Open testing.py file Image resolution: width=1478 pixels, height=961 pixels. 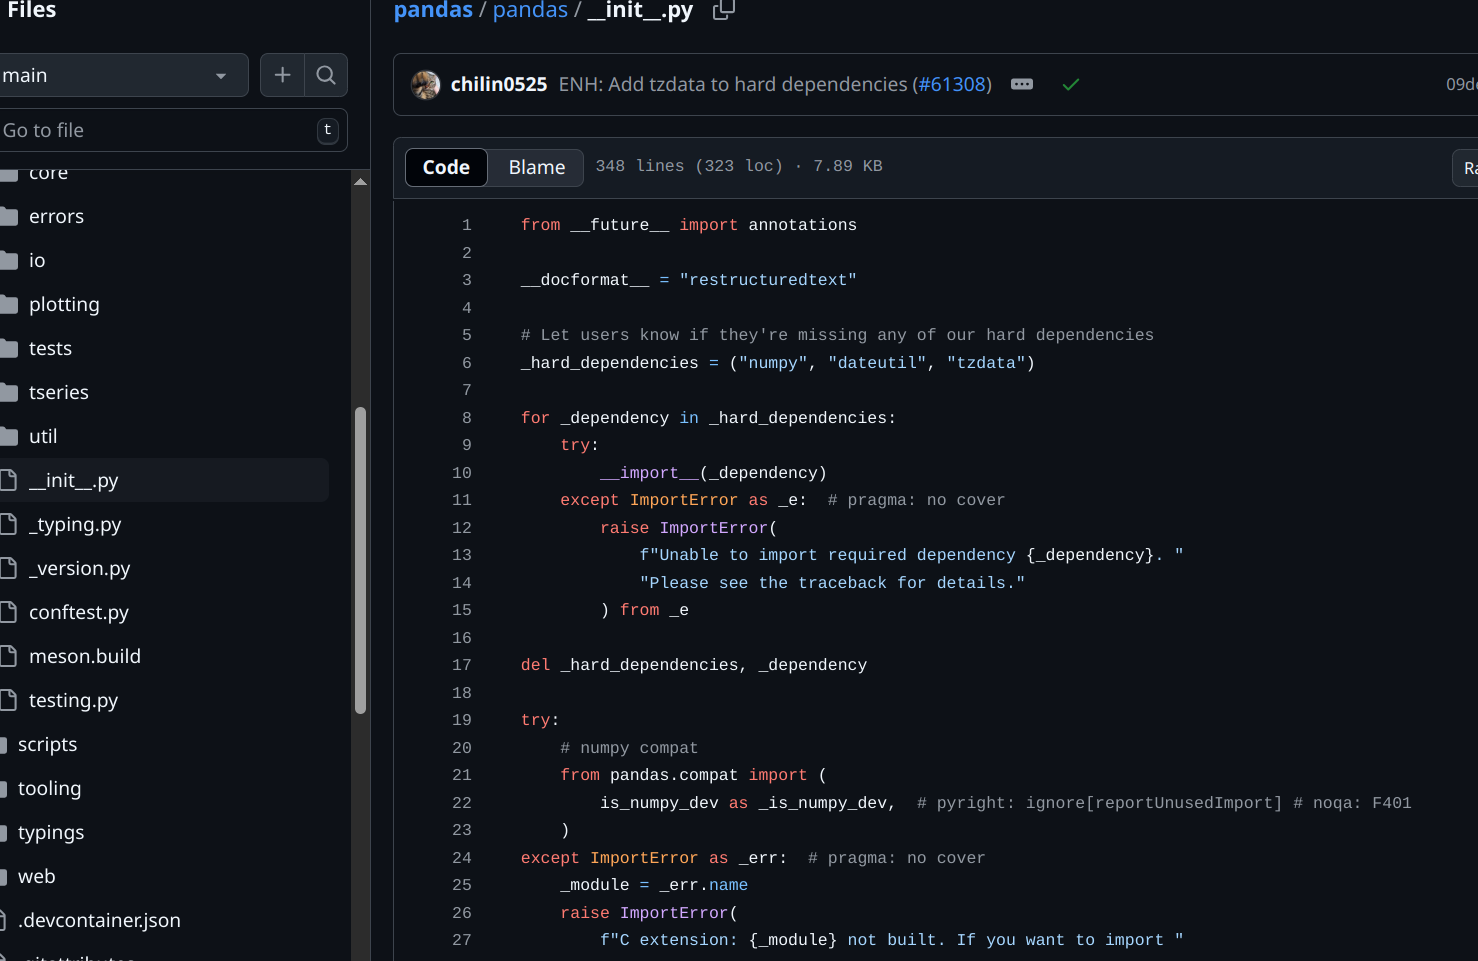point(73,700)
